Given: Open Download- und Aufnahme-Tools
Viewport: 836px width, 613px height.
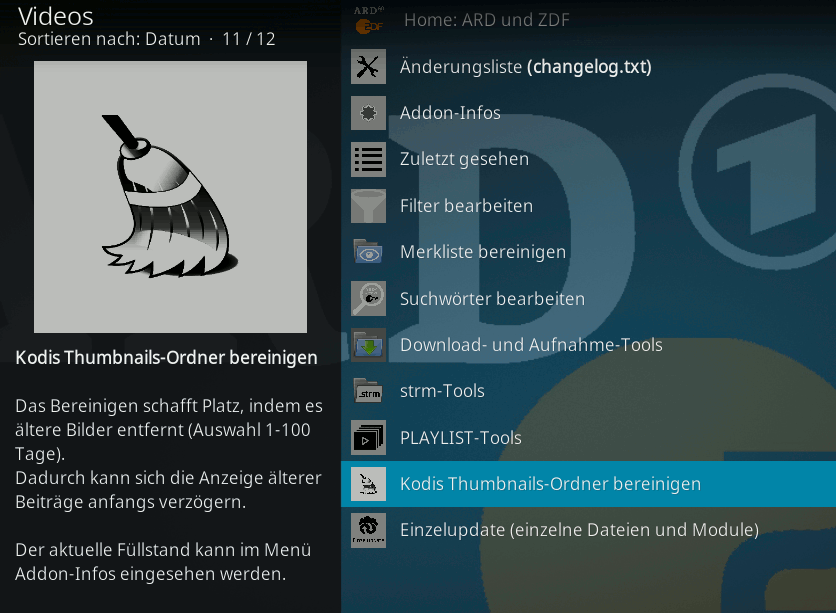Looking at the screenshot, I should (589, 345).
